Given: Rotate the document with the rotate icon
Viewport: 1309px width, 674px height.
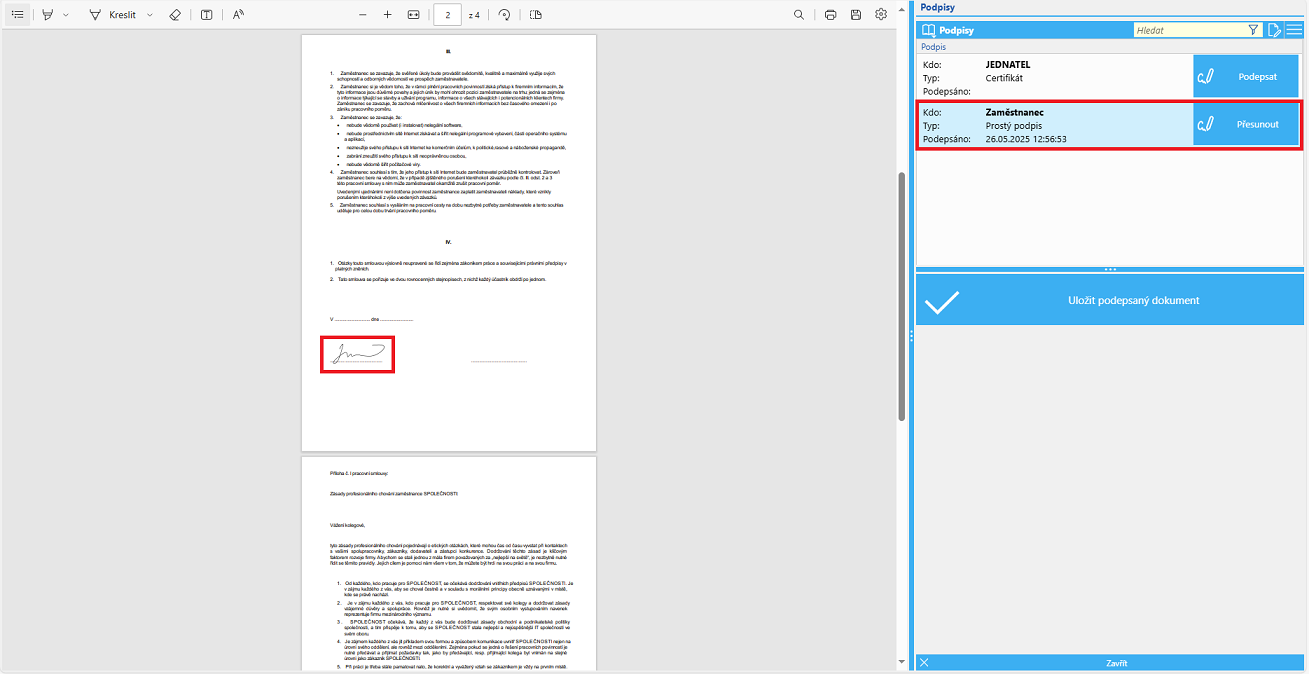Looking at the screenshot, I should 504,15.
